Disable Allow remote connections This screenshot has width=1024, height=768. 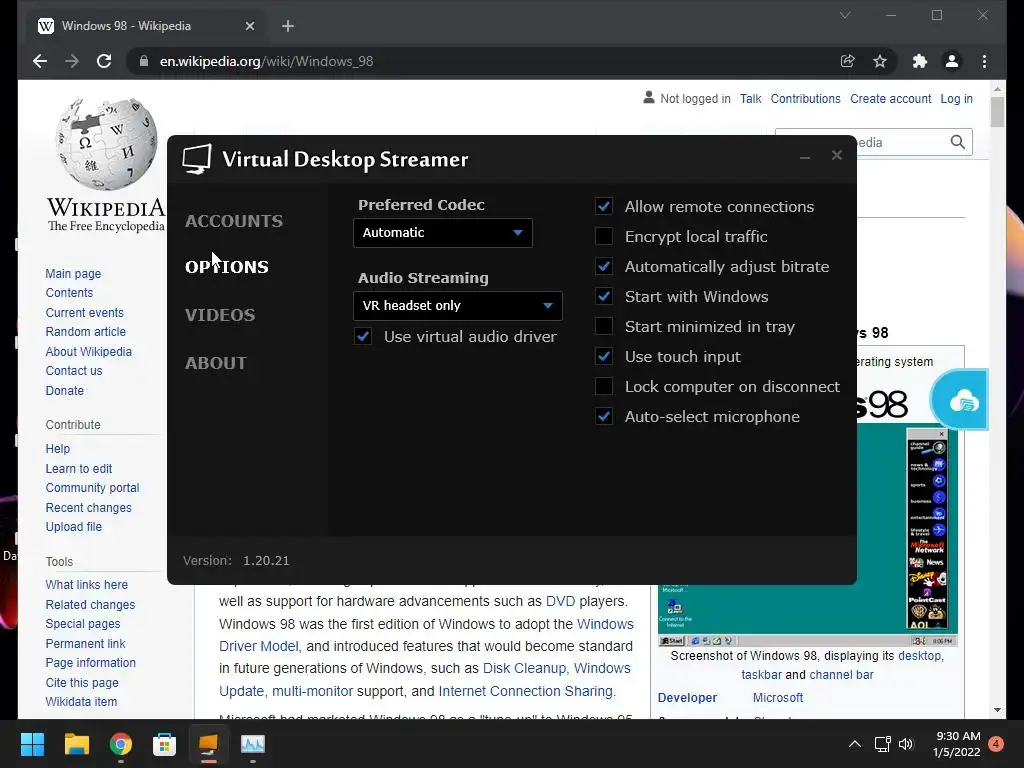coord(604,206)
